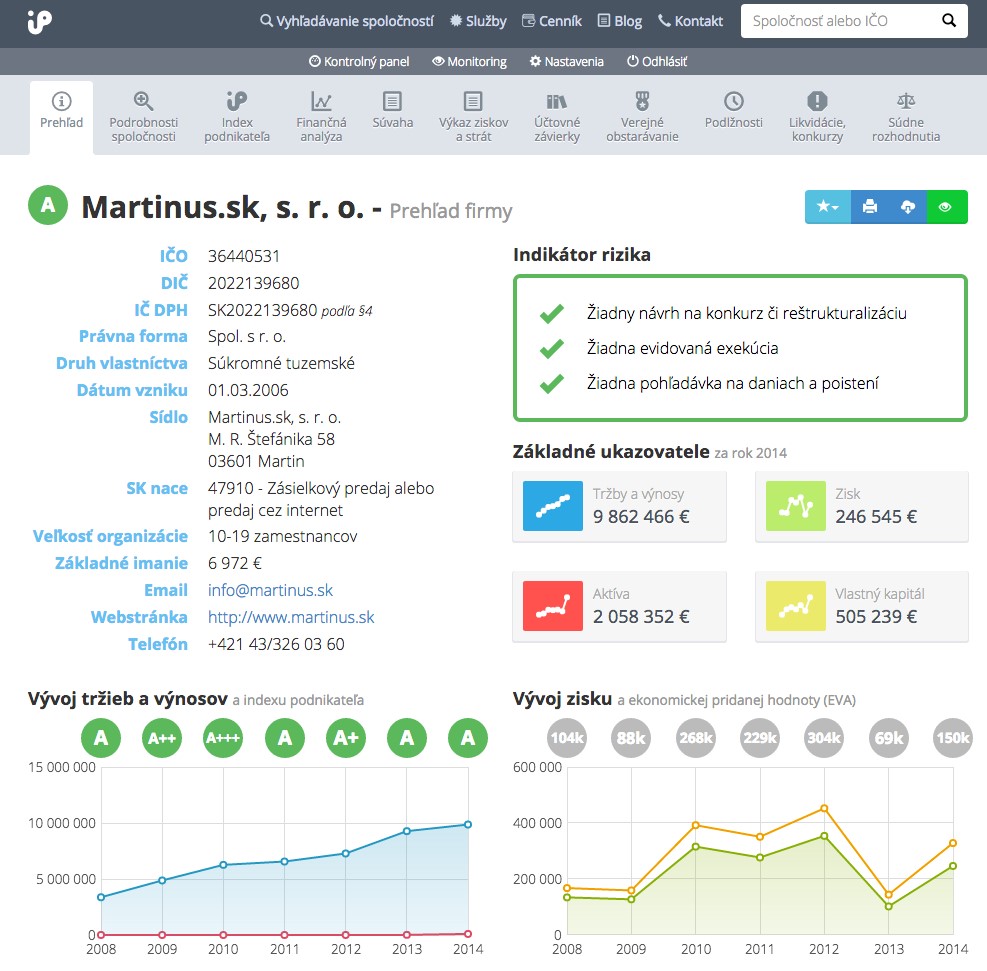Image resolution: width=987 pixels, height=971 pixels.
Task: Click the A++ index badge
Action: click(162, 738)
